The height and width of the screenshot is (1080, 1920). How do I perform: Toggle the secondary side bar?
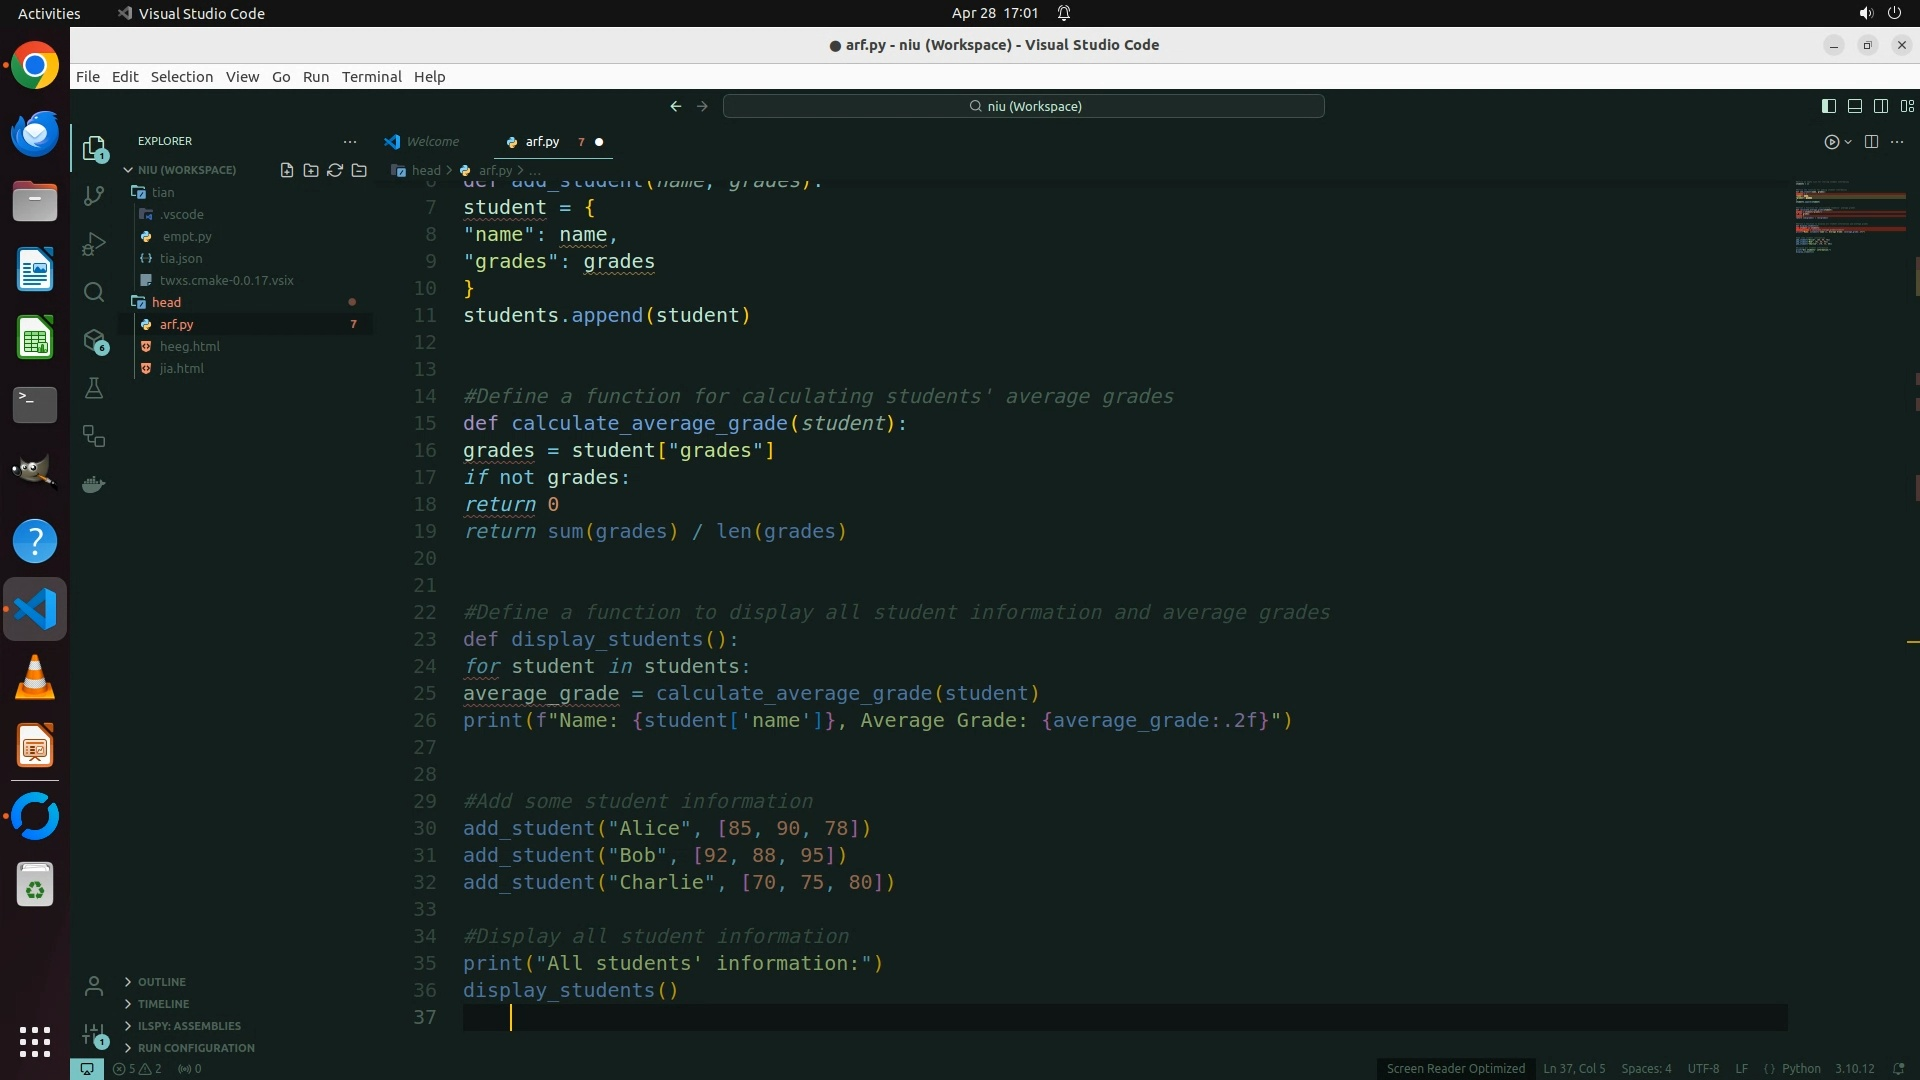1880,106
